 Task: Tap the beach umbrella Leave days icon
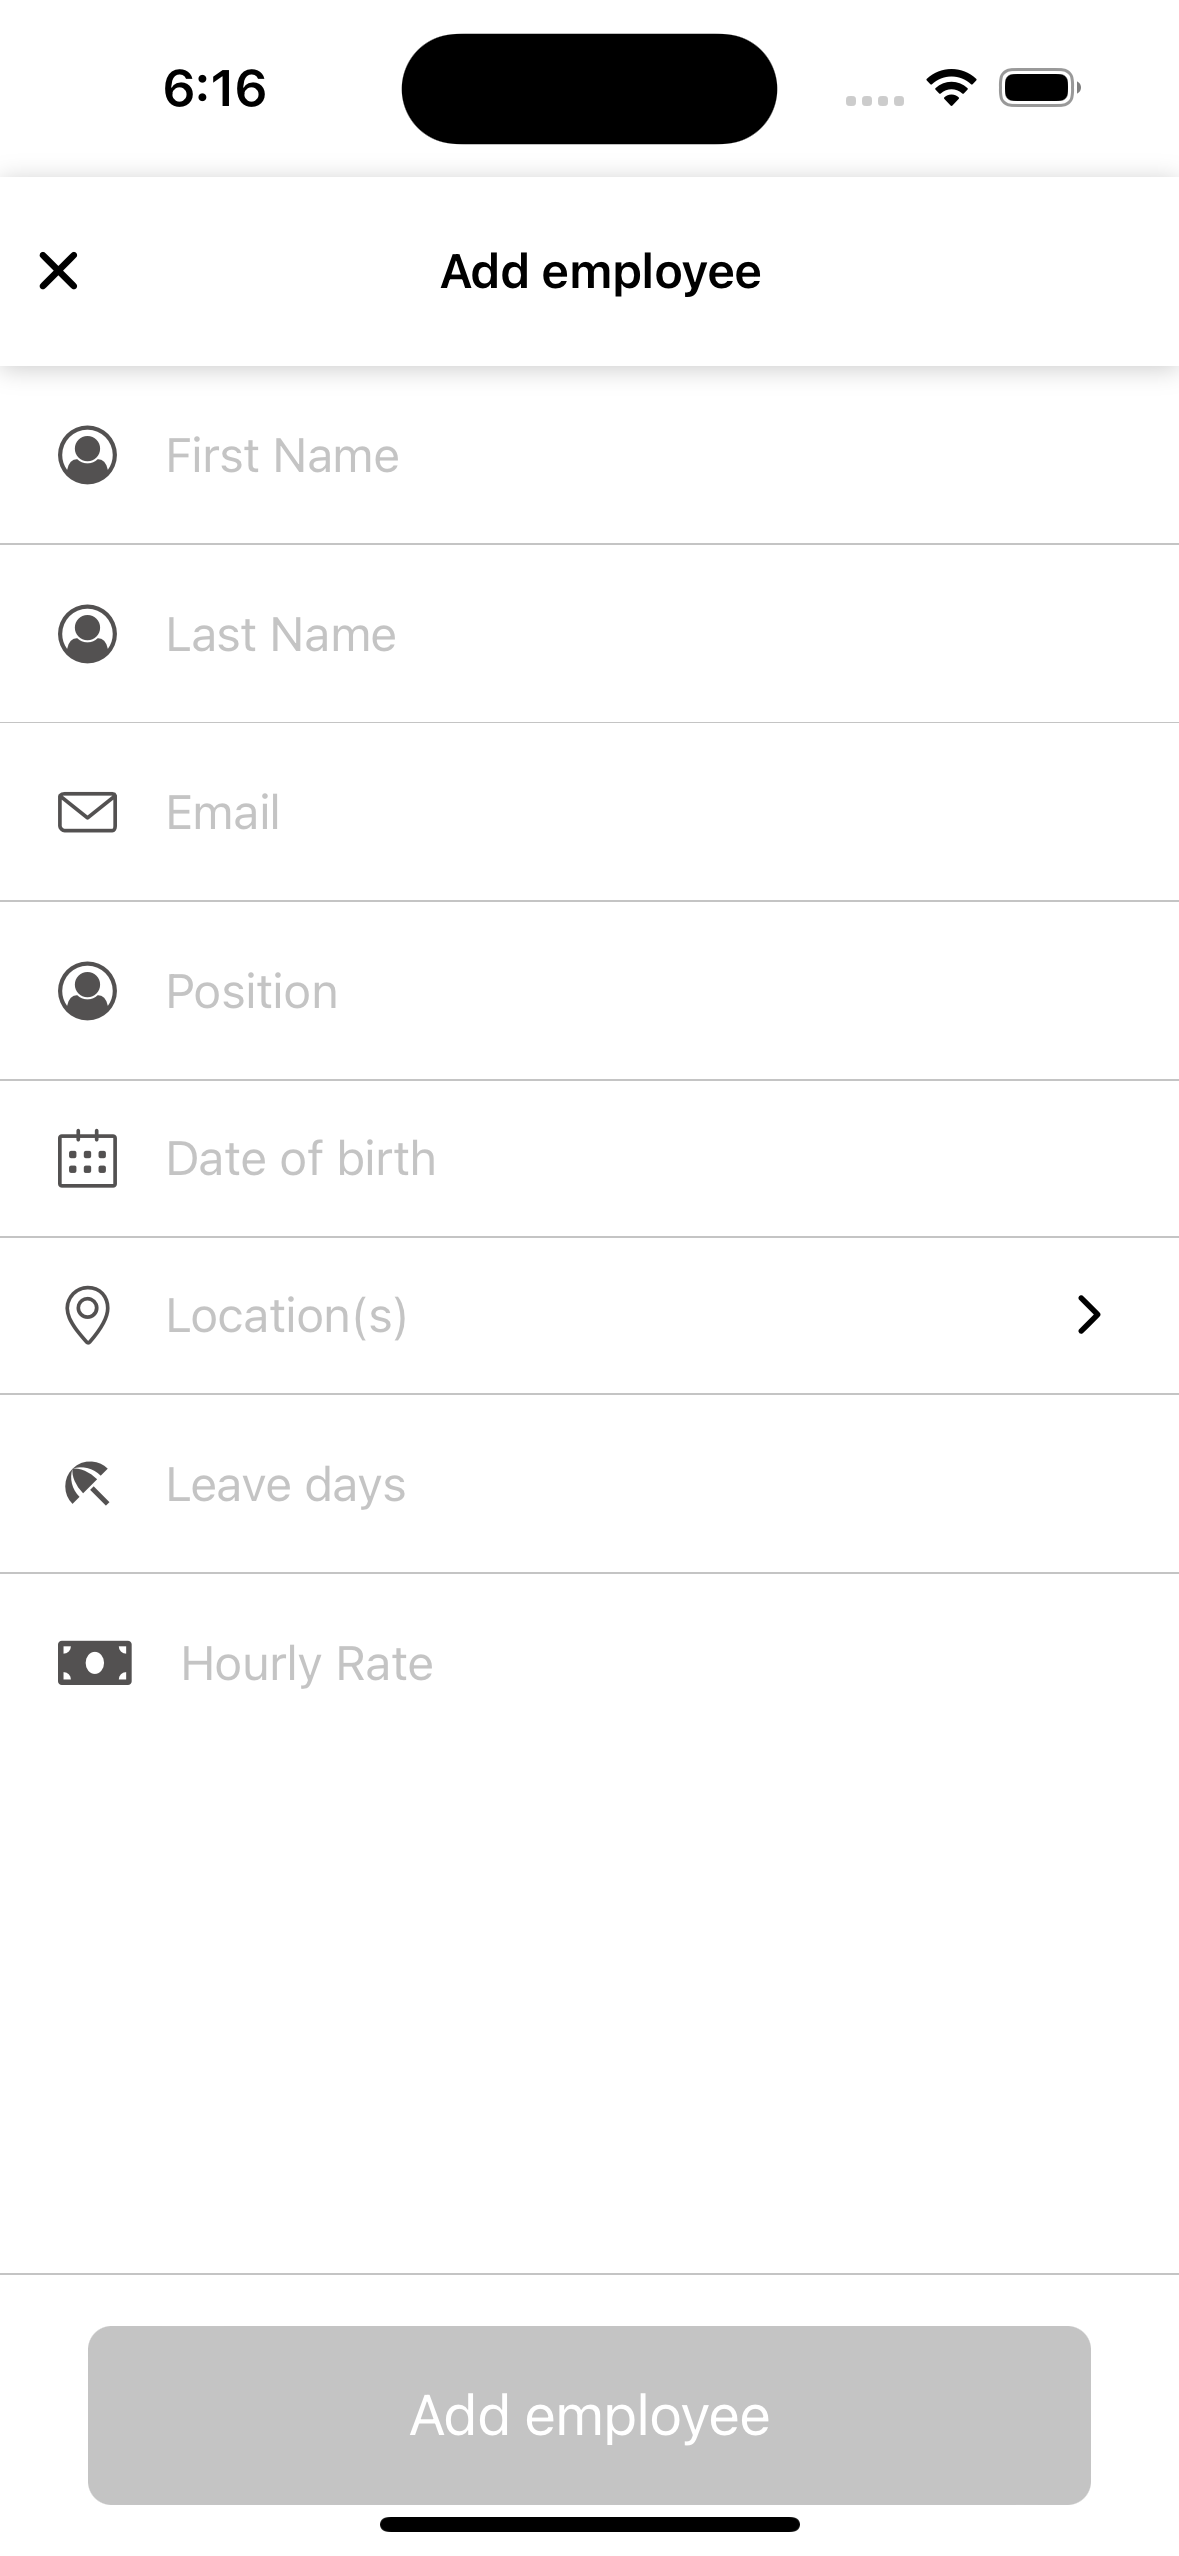point(88,1484)
